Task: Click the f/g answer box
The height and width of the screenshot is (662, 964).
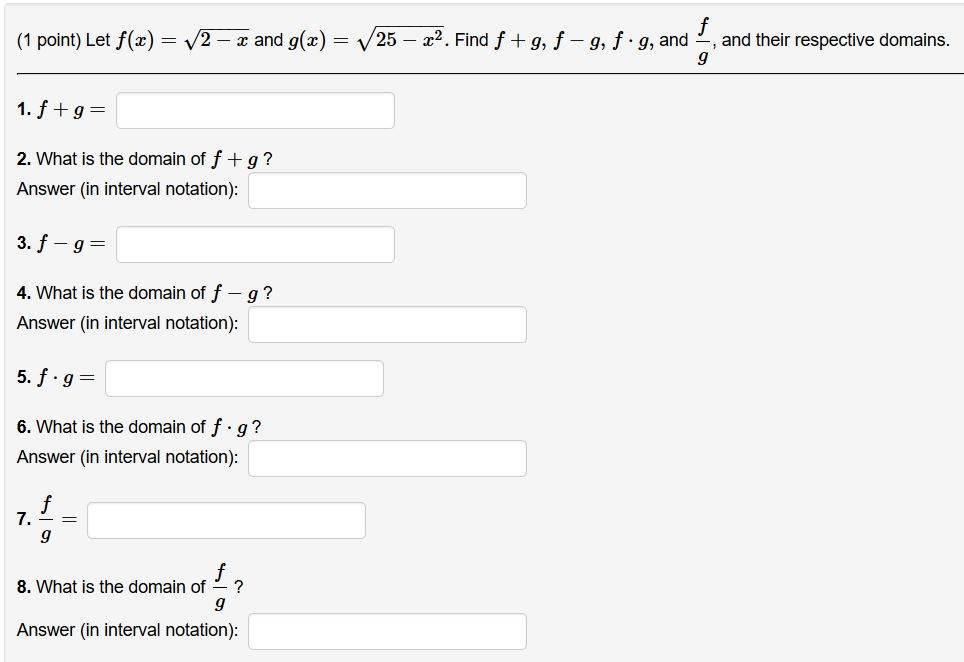Action: click(225, 520)
